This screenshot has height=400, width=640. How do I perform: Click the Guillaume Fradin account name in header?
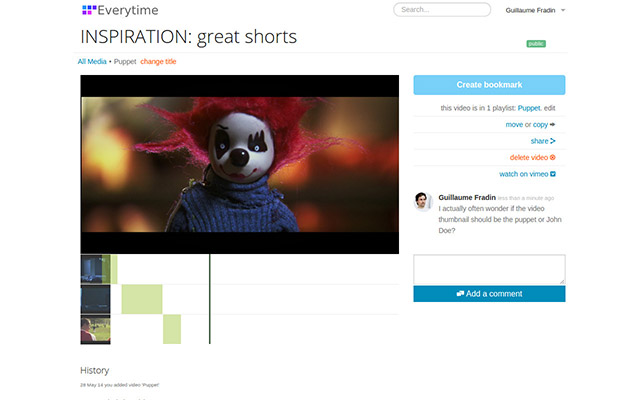point(530,10)
